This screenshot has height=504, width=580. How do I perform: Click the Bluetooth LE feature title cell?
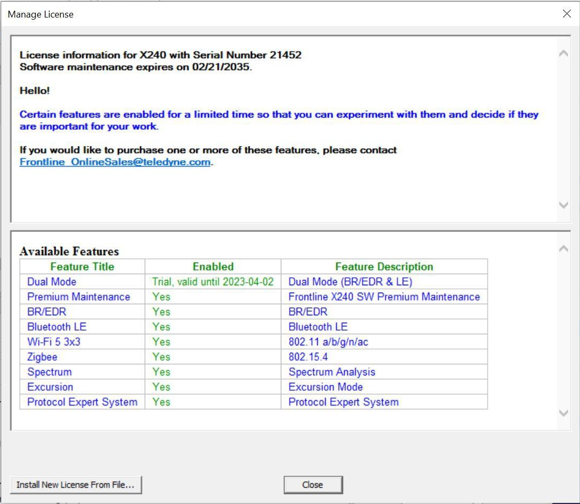[x=82, y=327]
